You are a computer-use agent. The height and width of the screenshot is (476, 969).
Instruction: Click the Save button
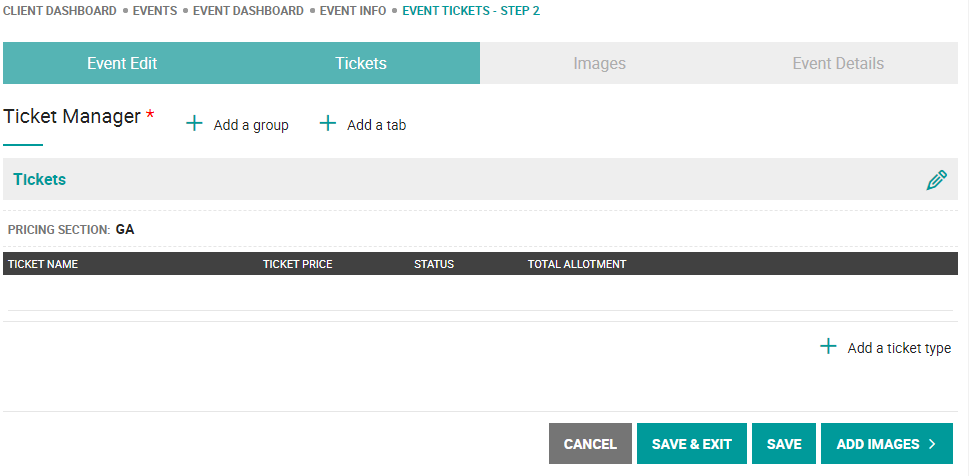point(784,444)
